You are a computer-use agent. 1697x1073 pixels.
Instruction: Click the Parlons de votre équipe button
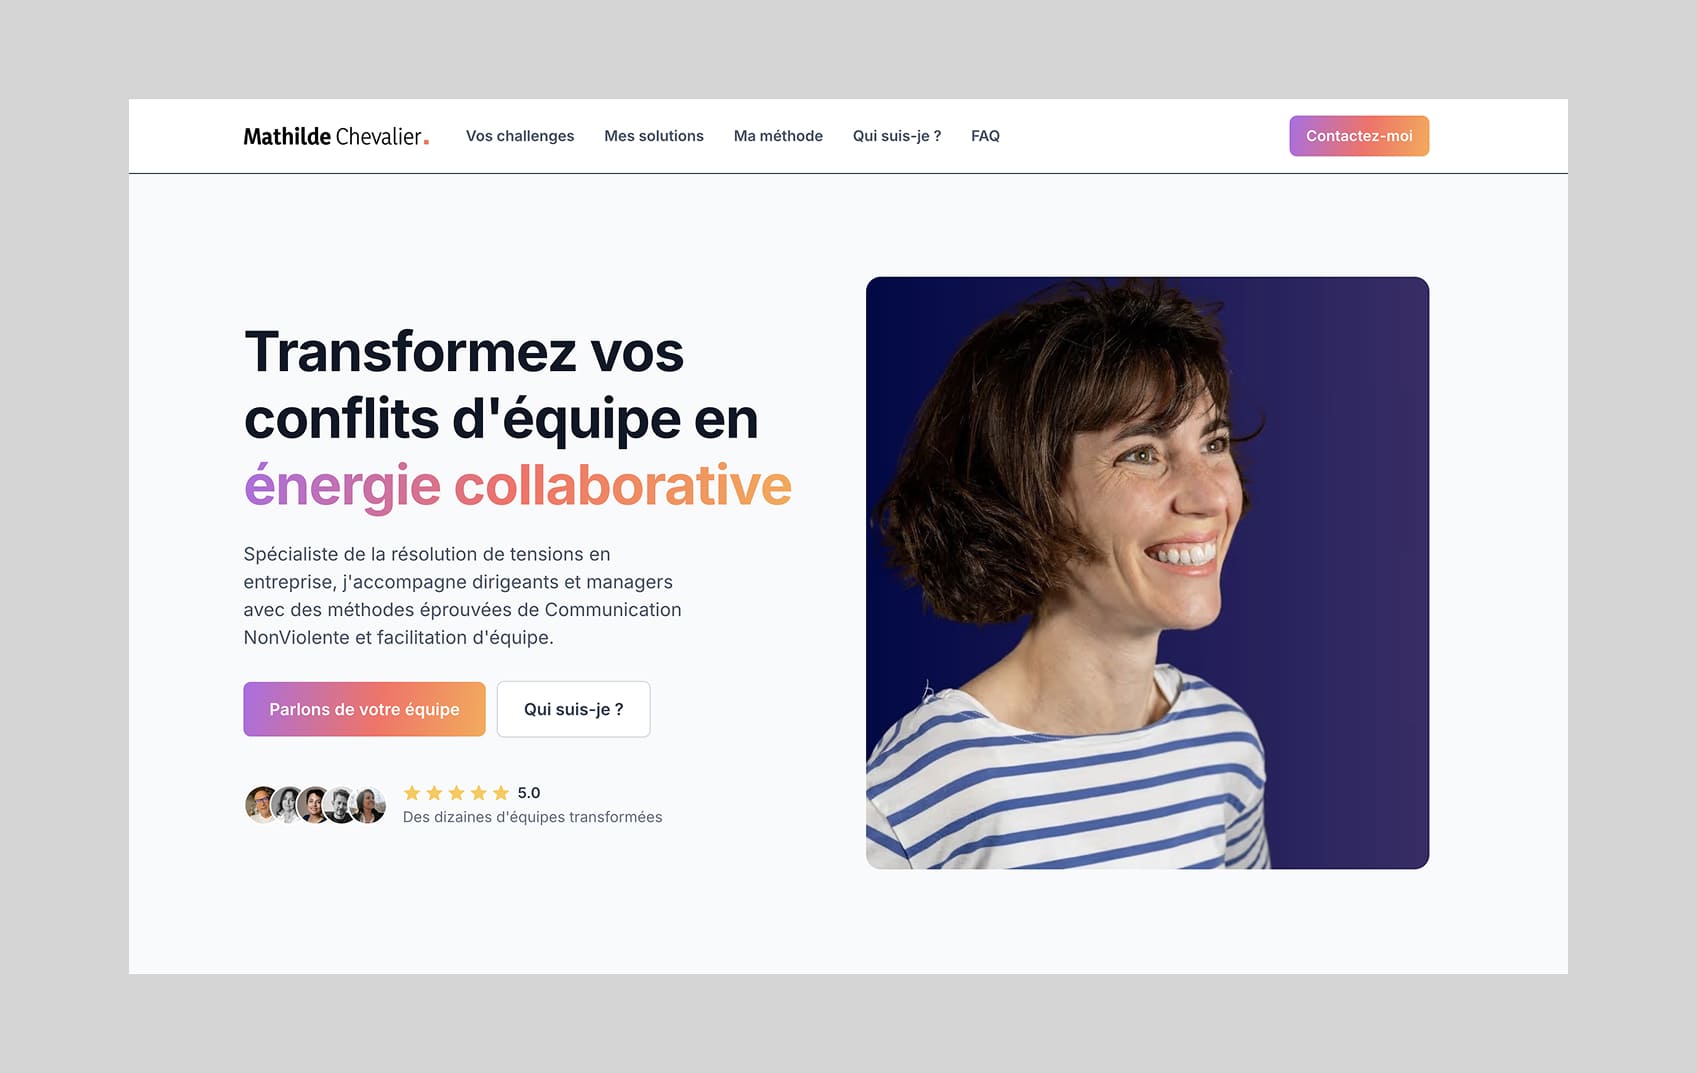click(364, 709)
